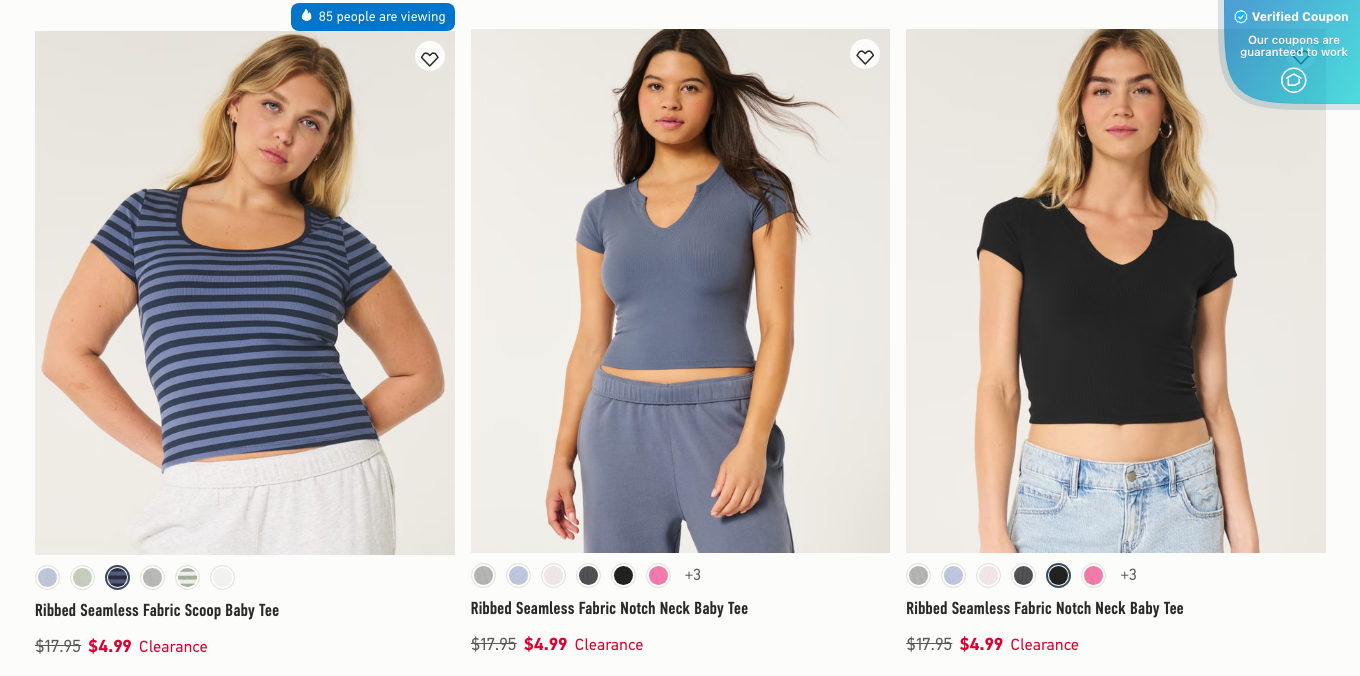Open the middle Notch Neck Baby Tee title
This screenshot has width=1360, height=676.
point(609,608)
